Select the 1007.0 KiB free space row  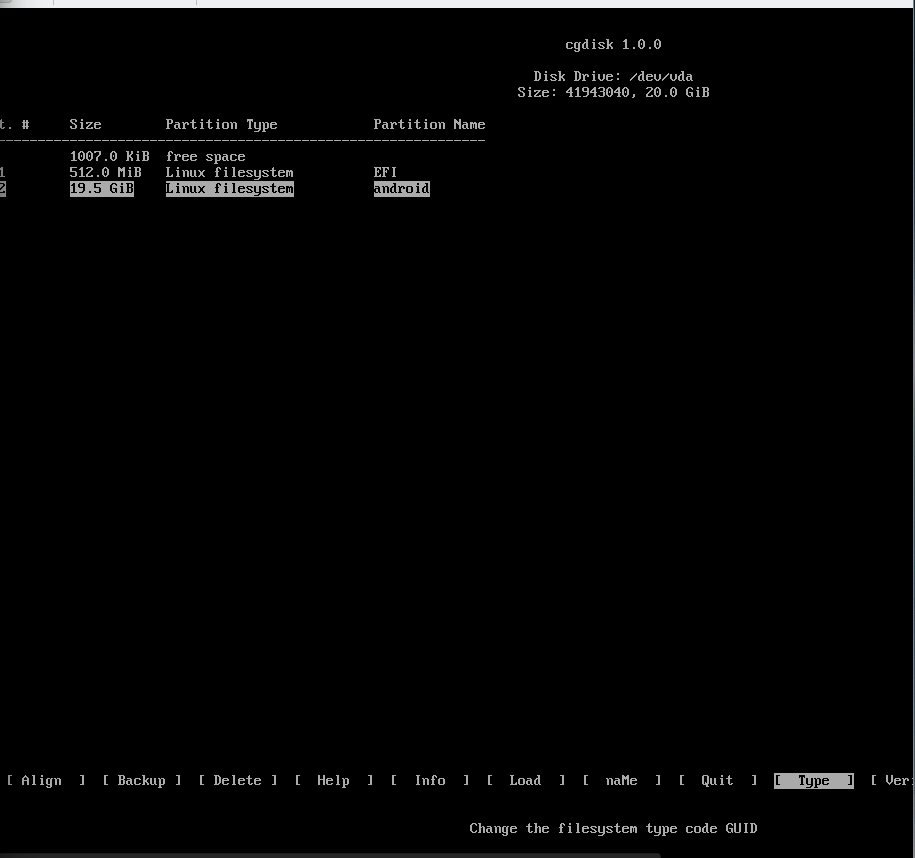(158, 157)
